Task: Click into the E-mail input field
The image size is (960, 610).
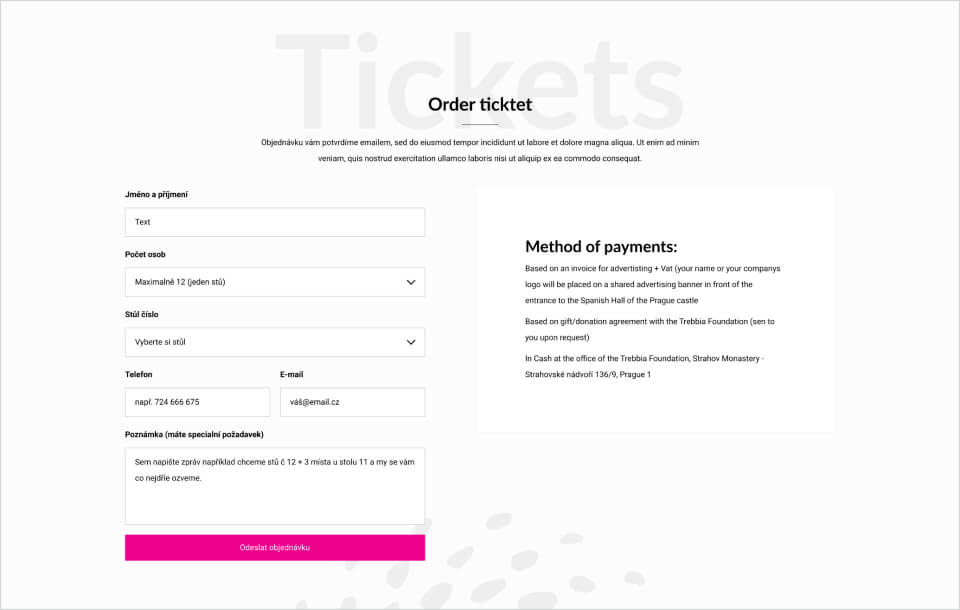Action: point(353,402)
